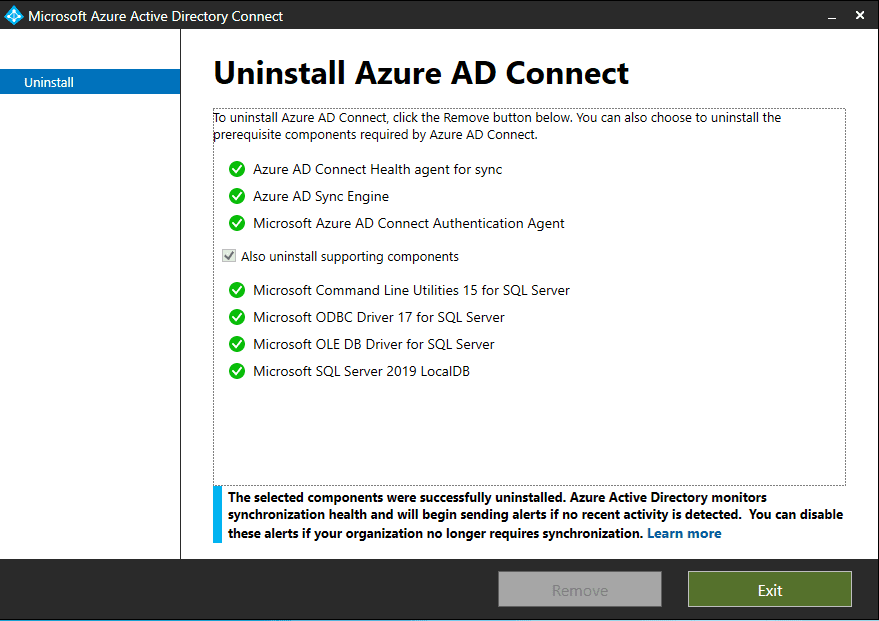This screenshot has width=879, height=621.
Task: Click Microsoft Azure AD Connect Authentication Agent text
Action: [409, 223]
